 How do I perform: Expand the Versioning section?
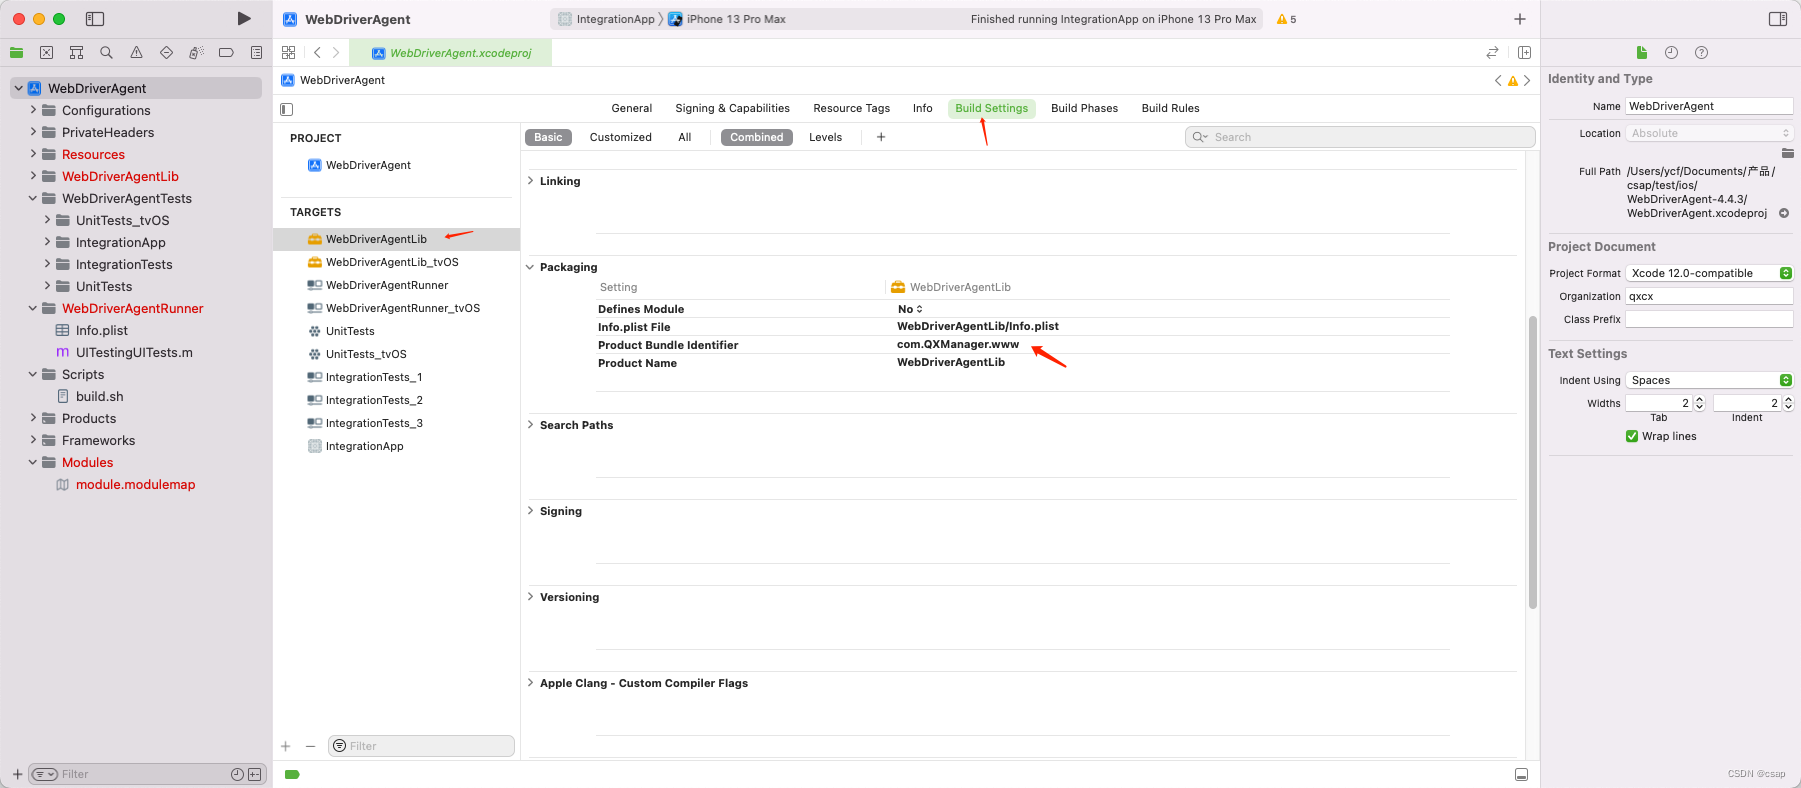coord(530,597)
